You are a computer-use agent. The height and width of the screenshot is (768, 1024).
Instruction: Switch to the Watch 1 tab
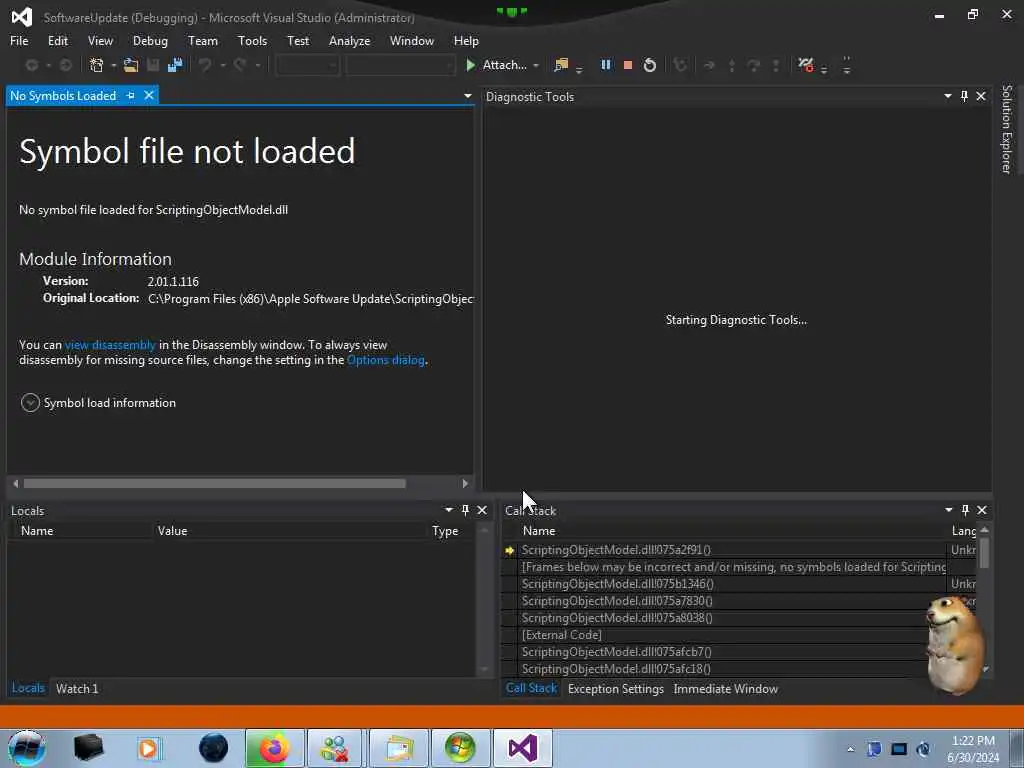coord(77,688)
